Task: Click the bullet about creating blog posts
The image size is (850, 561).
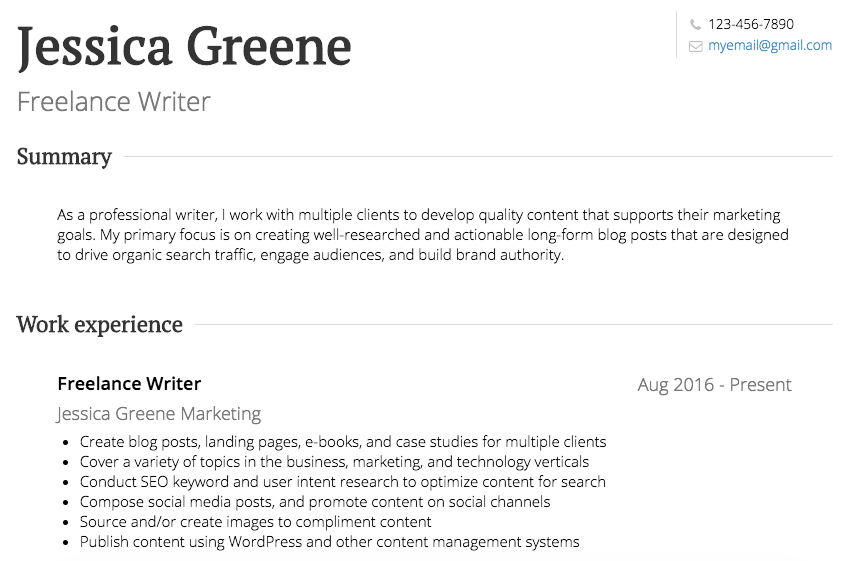Action: coord(343,442)
